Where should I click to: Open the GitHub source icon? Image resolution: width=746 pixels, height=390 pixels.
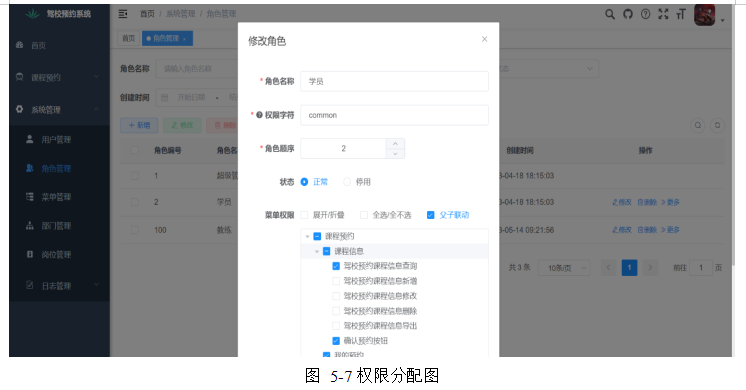coord(628,14)
